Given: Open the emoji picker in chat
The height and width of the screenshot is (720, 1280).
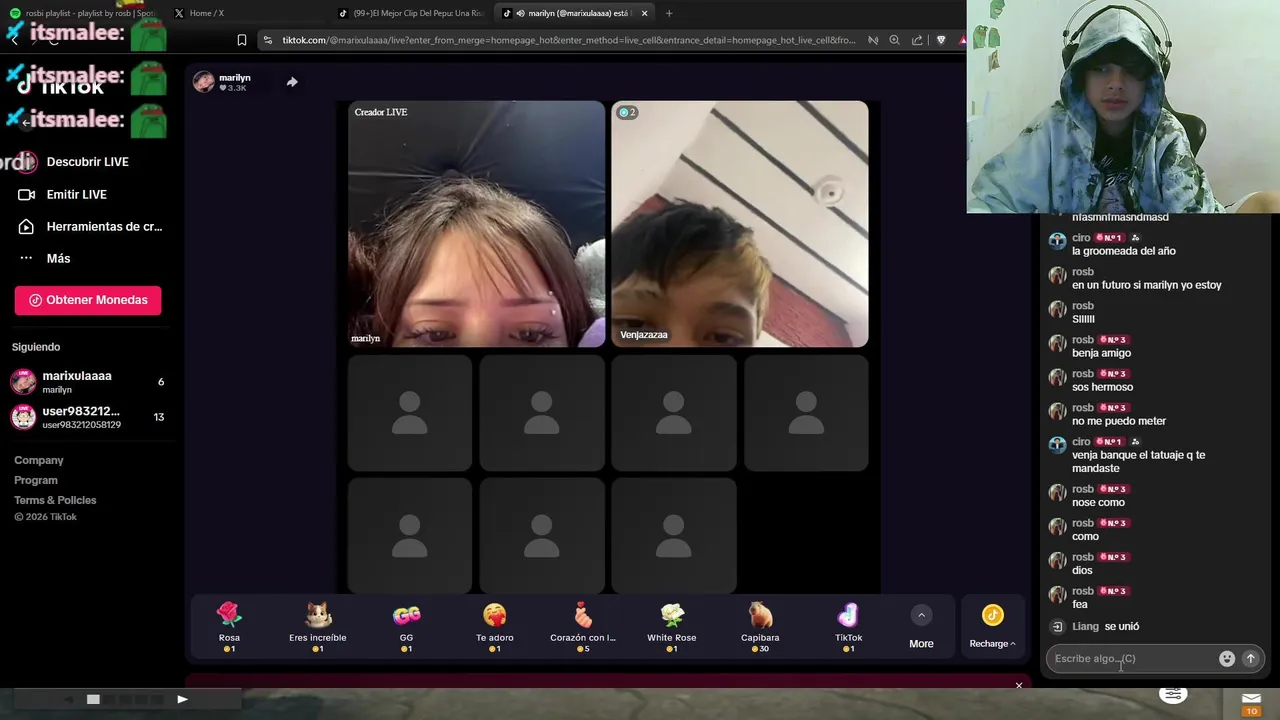Looking at the screenshot, I should (1227, 659).
